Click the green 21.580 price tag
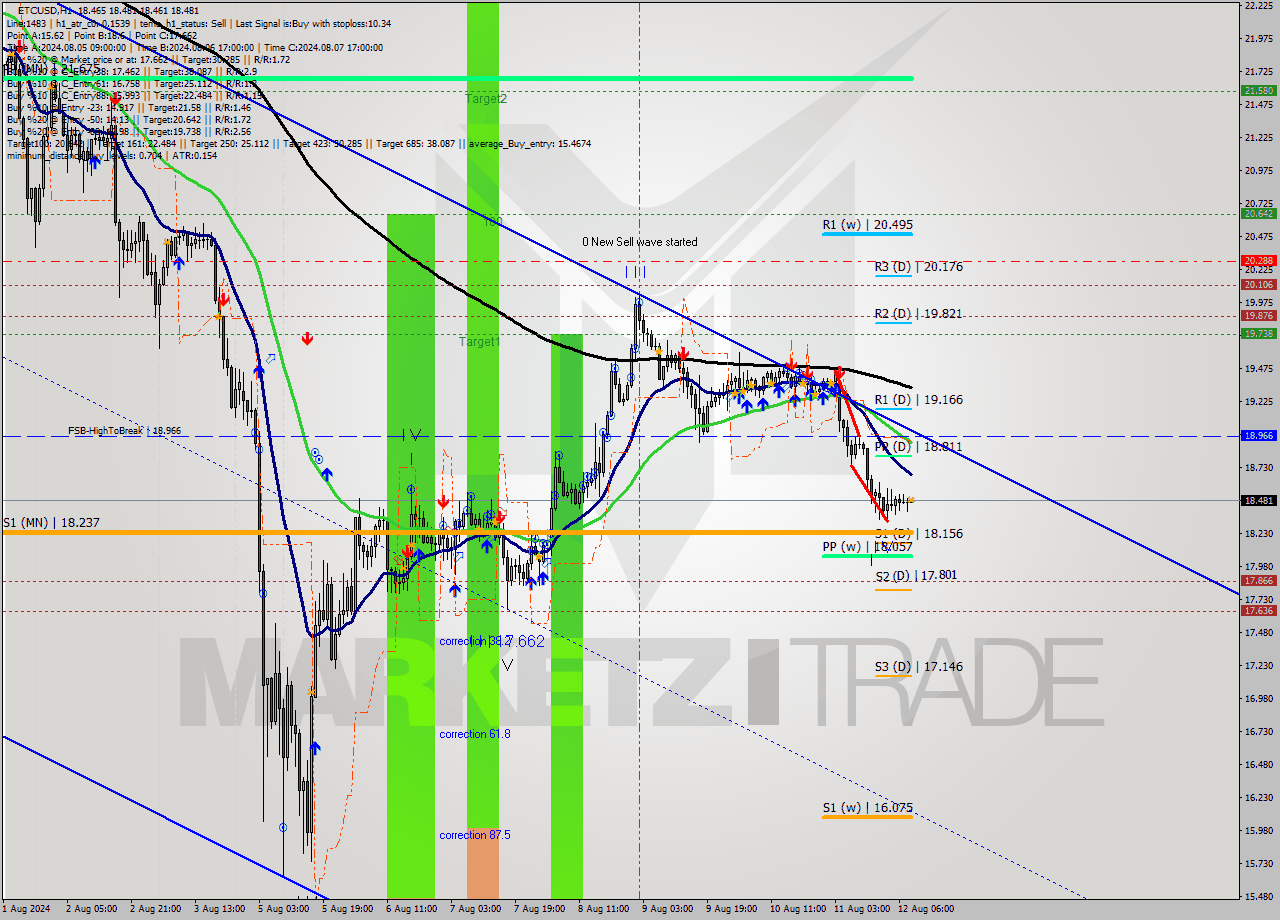Screen dimensions: 1280x920 (1258, 90)
